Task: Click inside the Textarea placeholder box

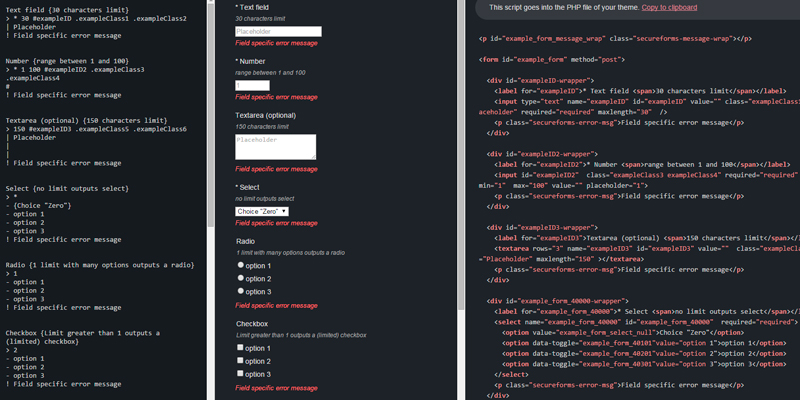Action: [x=275, y=146]
